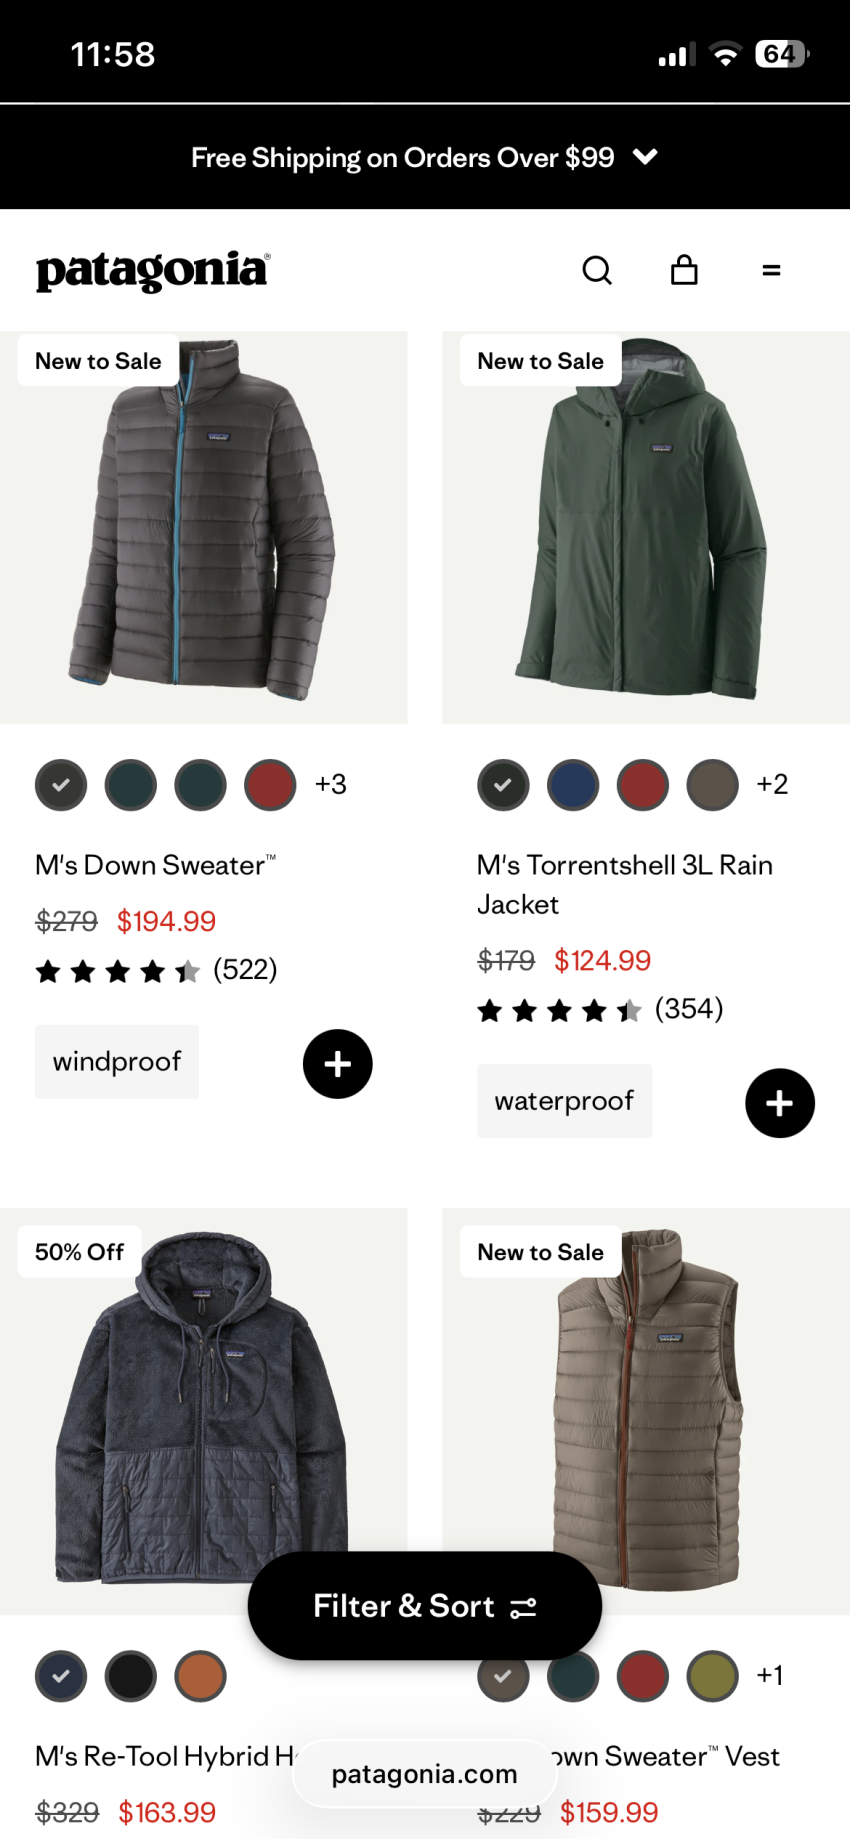
Task: Open M's Torrentshell 3L Rain Jacket link
Action: 625,884
